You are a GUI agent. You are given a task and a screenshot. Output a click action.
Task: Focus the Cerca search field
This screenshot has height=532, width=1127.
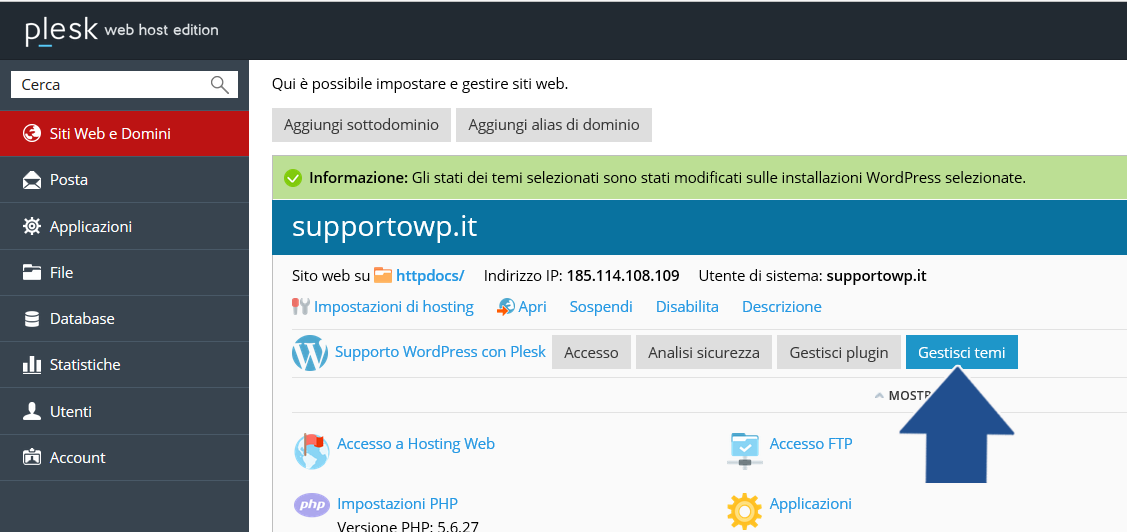tap(124, 84)
